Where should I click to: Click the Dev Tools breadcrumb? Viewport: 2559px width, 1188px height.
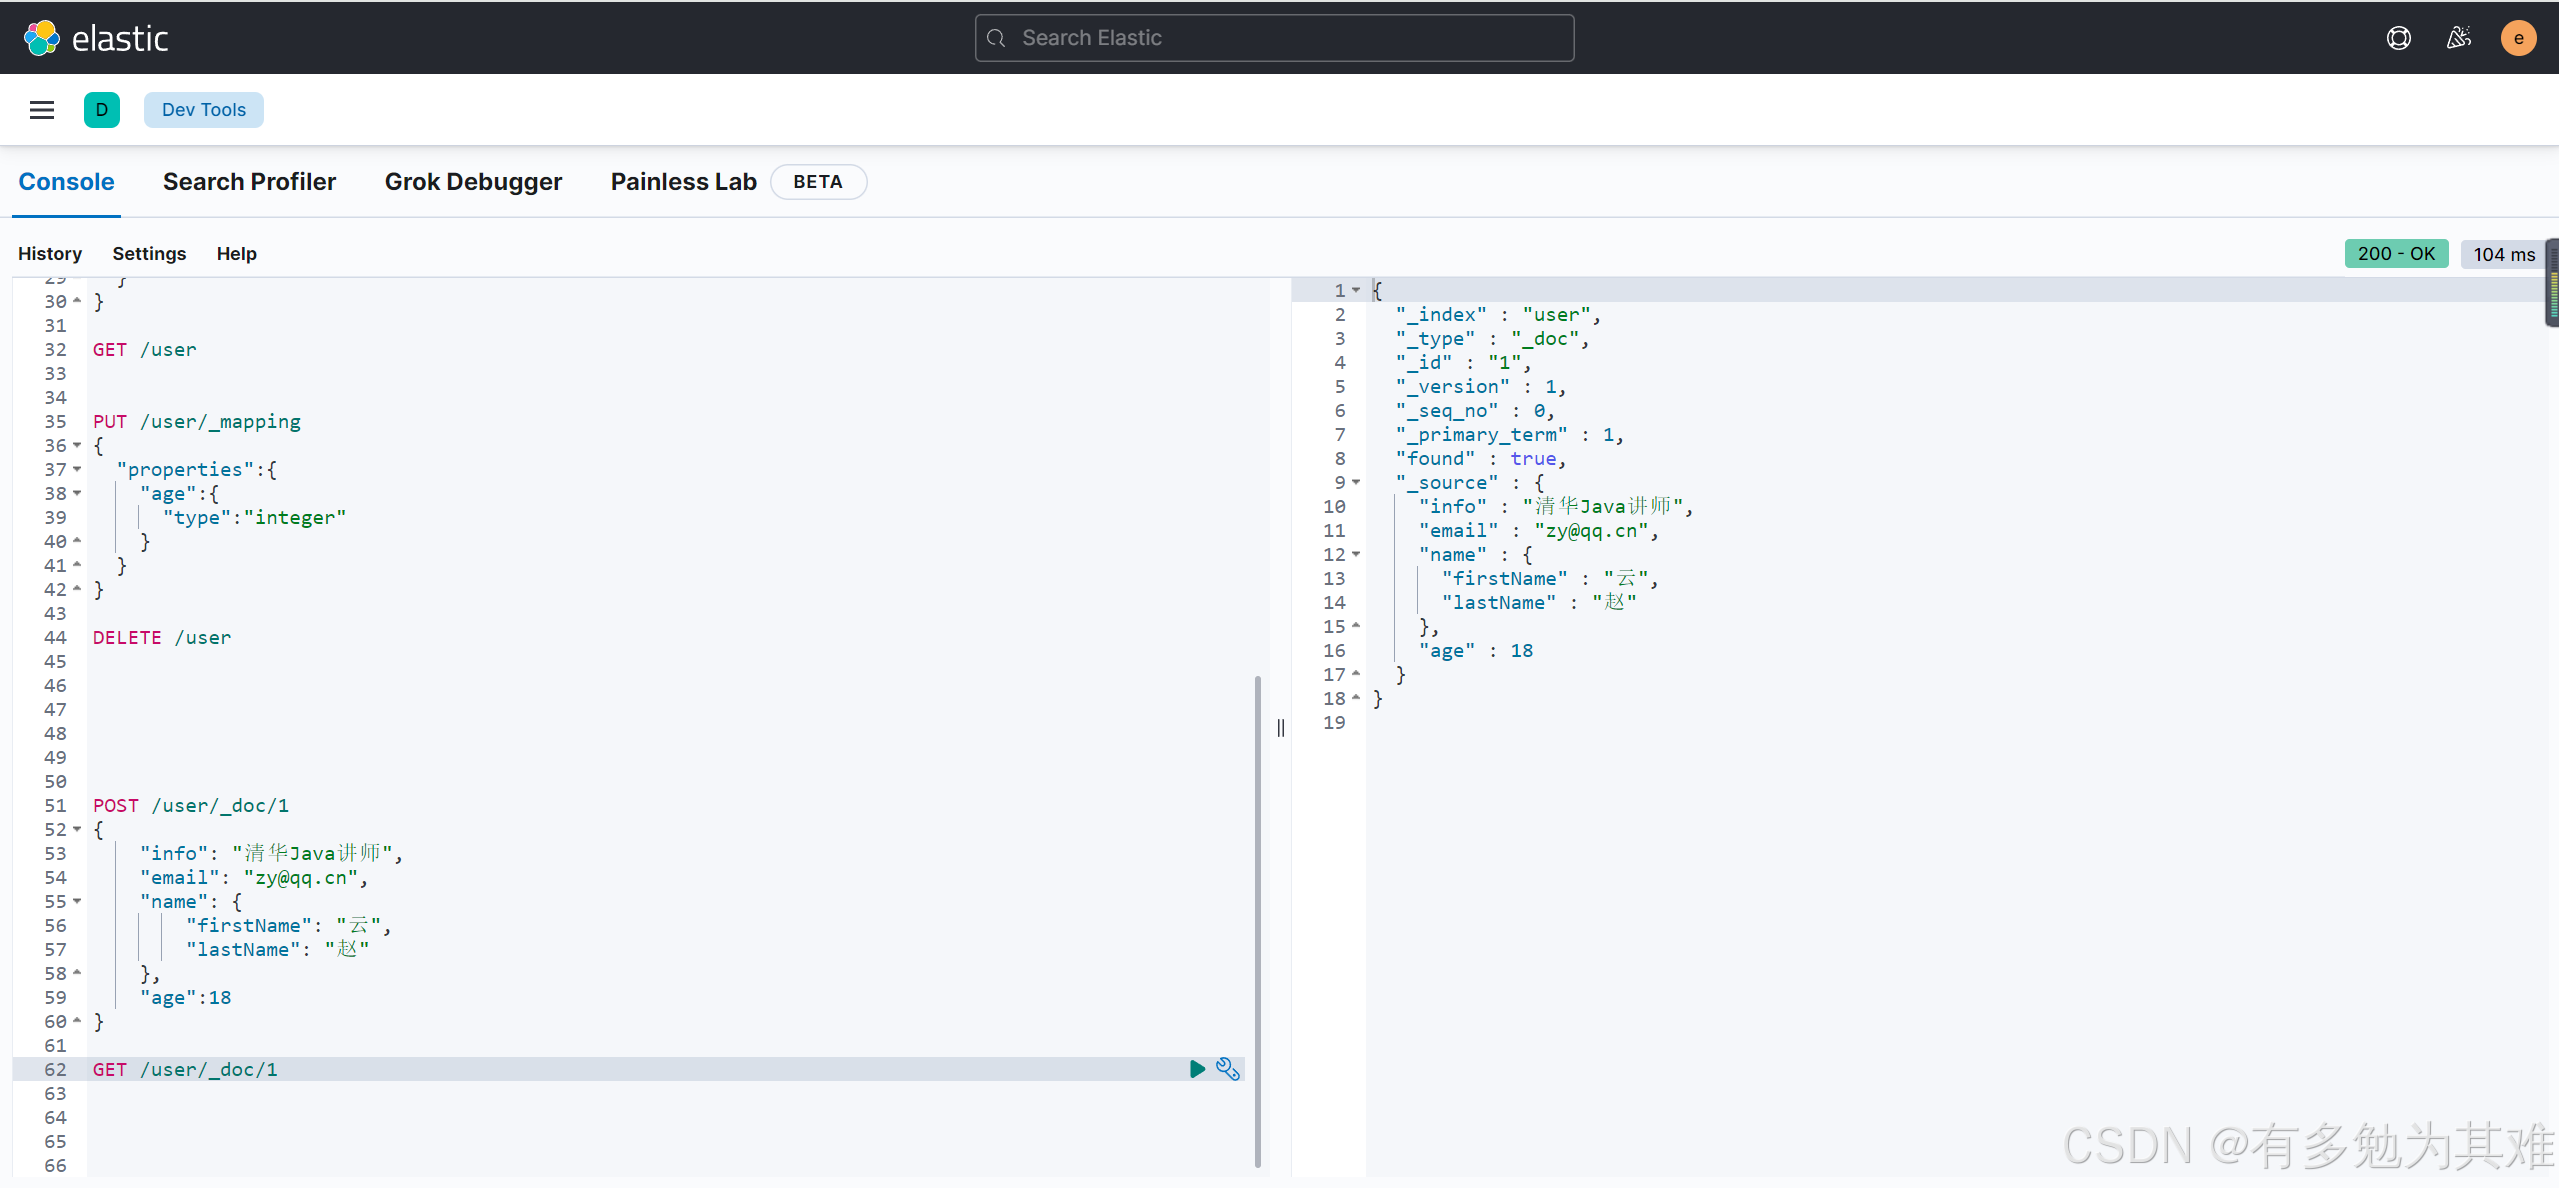tap(203, 110)
